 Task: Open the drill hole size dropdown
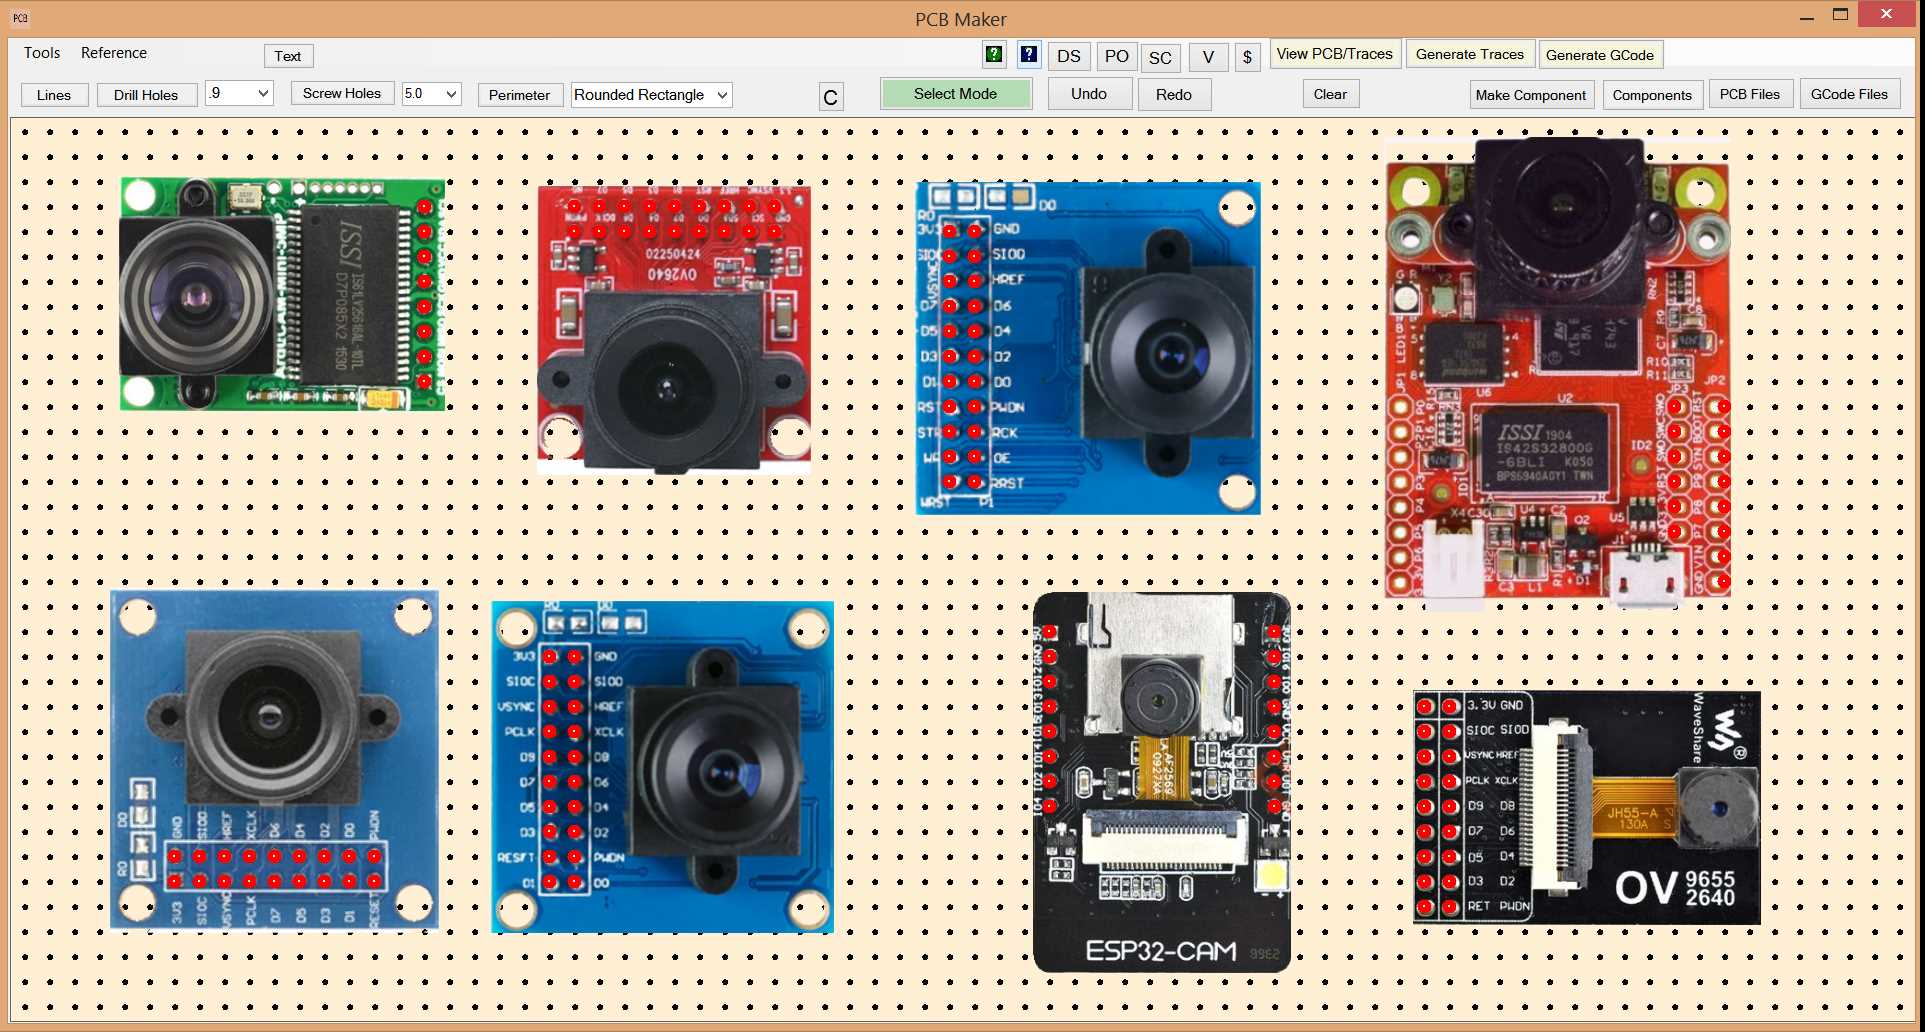[263, 94]
